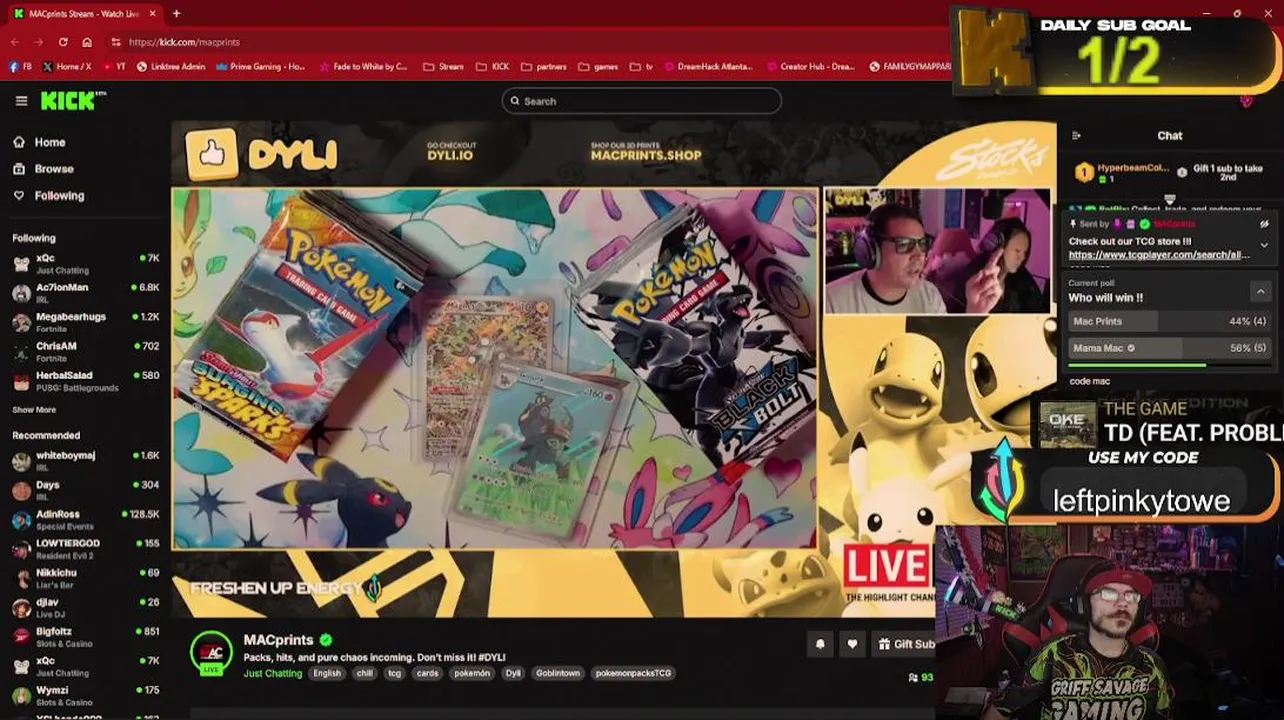Click the MACprints channel avatar

click(x=211, y=652)
